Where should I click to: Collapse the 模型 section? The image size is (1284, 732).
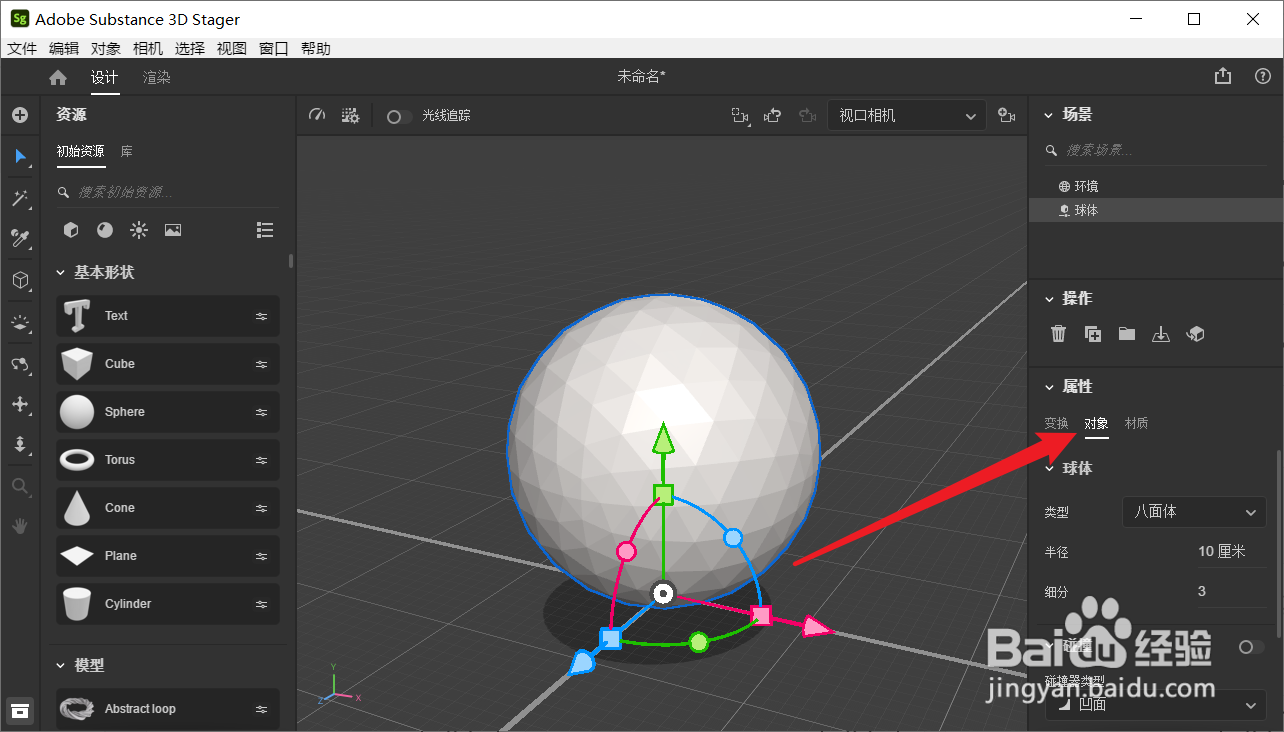click(x=60, y=665)
